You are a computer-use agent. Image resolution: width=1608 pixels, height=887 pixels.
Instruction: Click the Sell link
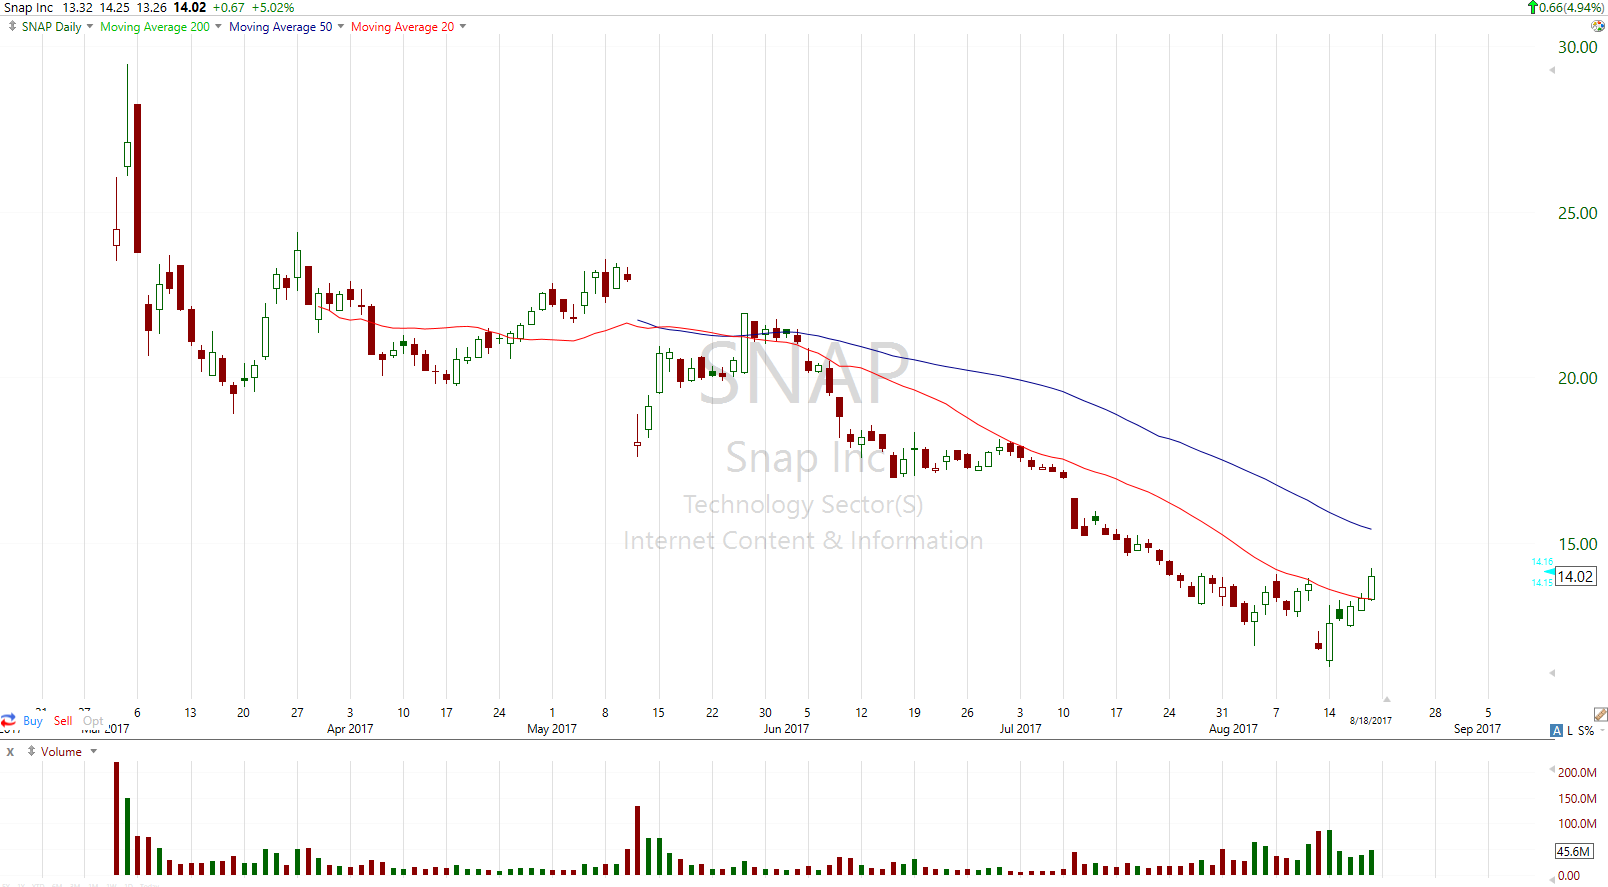(x=63, y=721)
